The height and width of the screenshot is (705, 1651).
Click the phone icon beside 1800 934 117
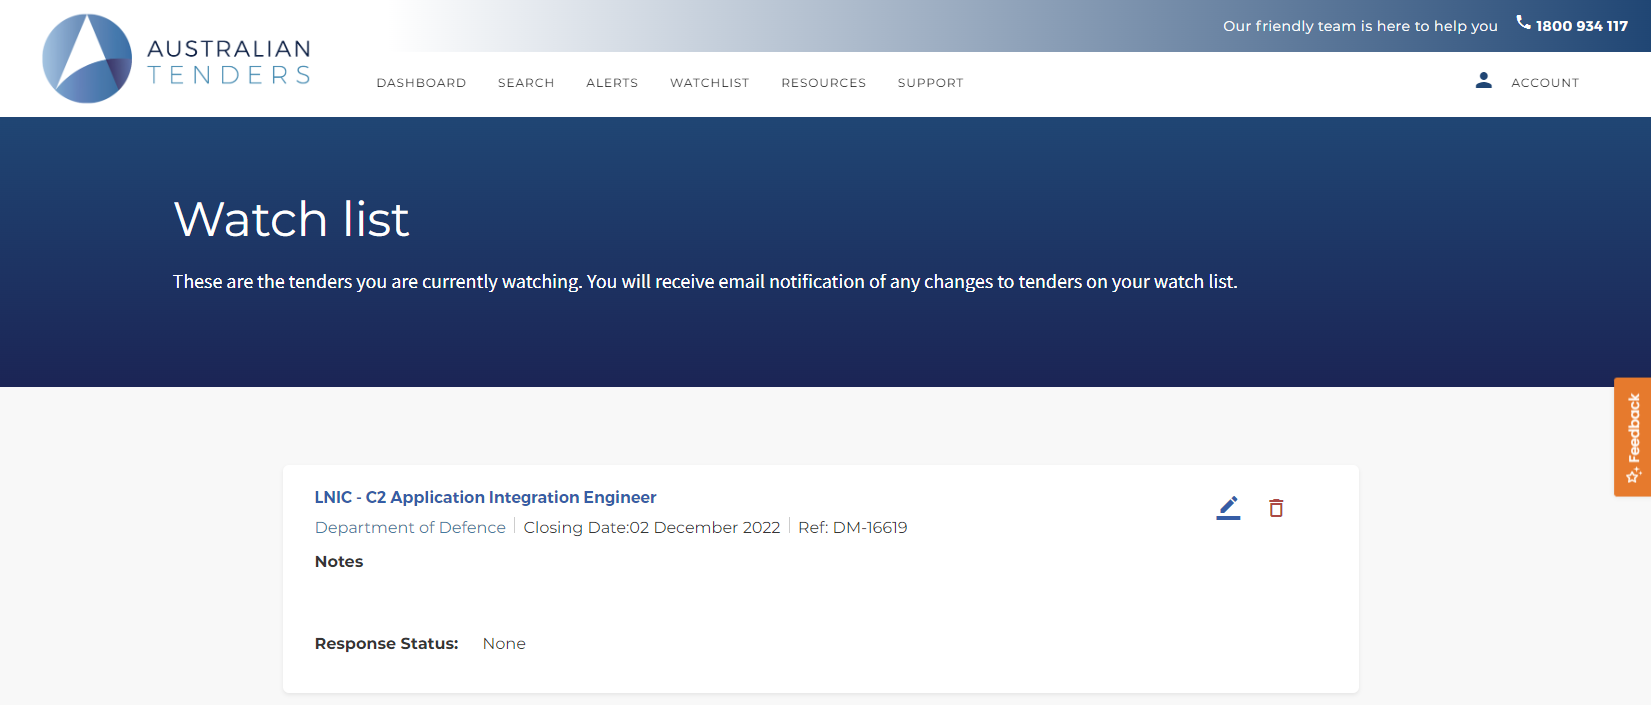(1523, 22)
